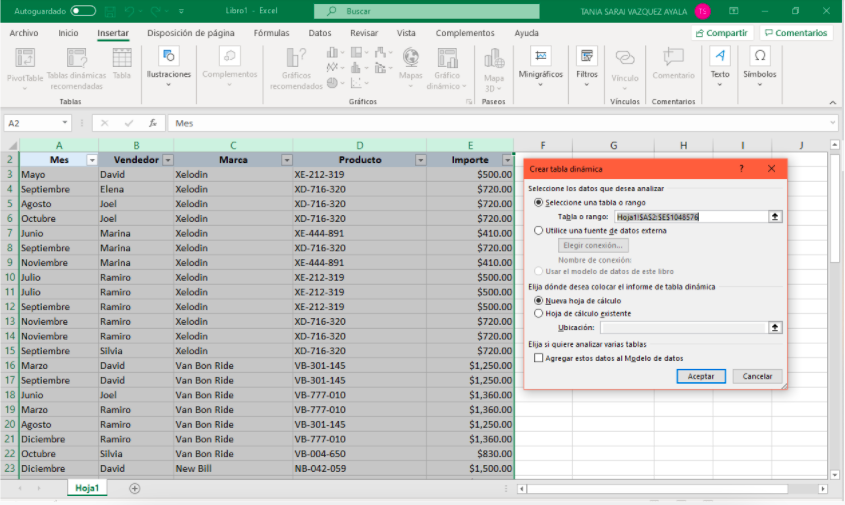The image size is (845, 505).
Task: Click Gráficos recomendados
Action: pos(296,68)
